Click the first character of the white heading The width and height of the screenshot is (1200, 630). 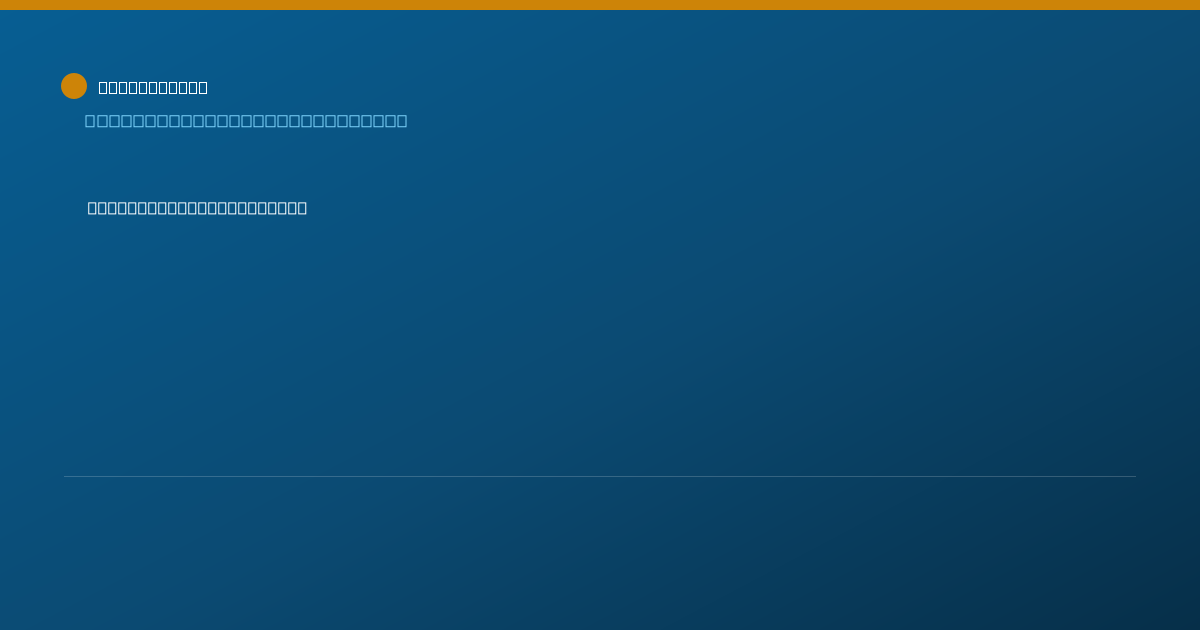(x=104, y=87)
